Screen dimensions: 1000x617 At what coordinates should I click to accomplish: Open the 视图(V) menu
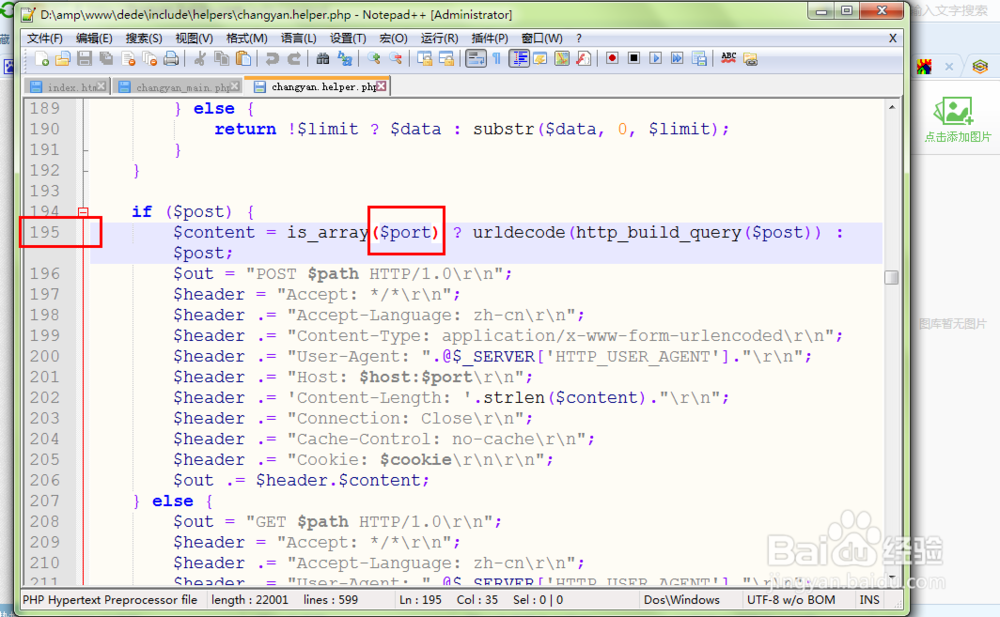(x=194, y=38)
